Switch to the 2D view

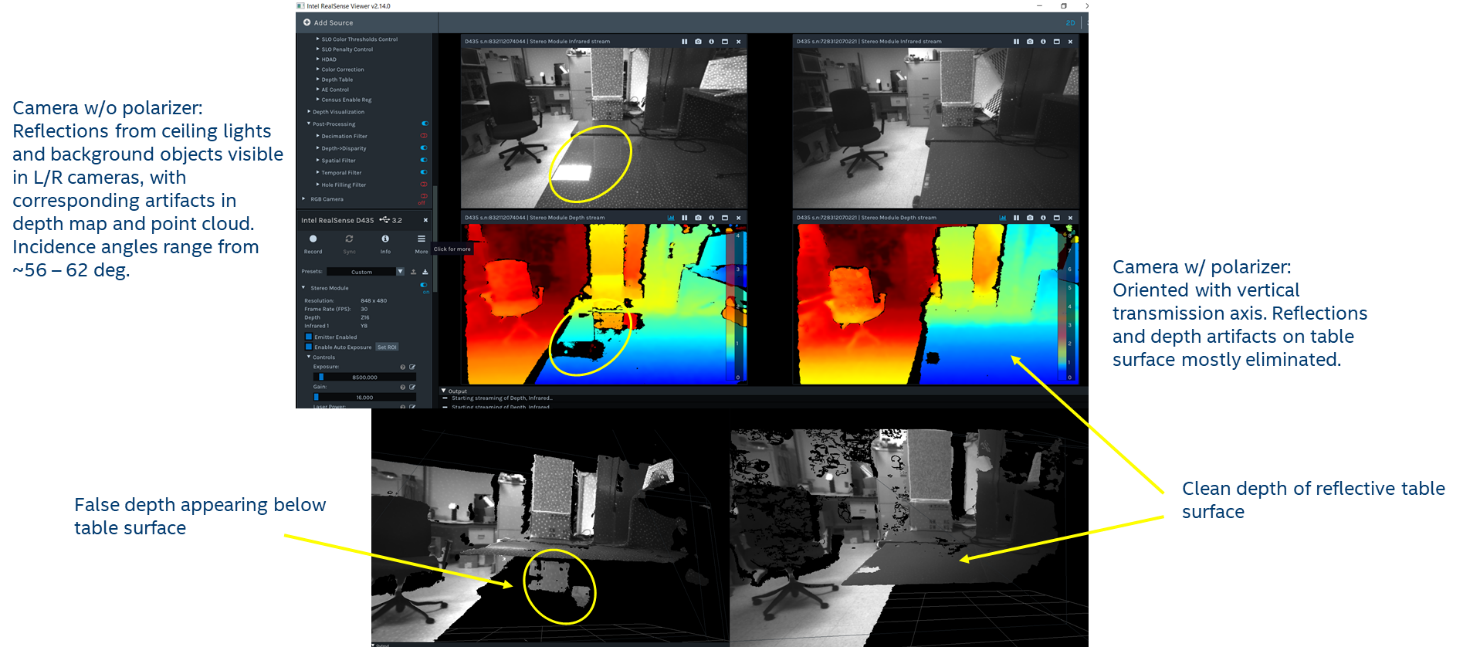tap(1070, 22)
